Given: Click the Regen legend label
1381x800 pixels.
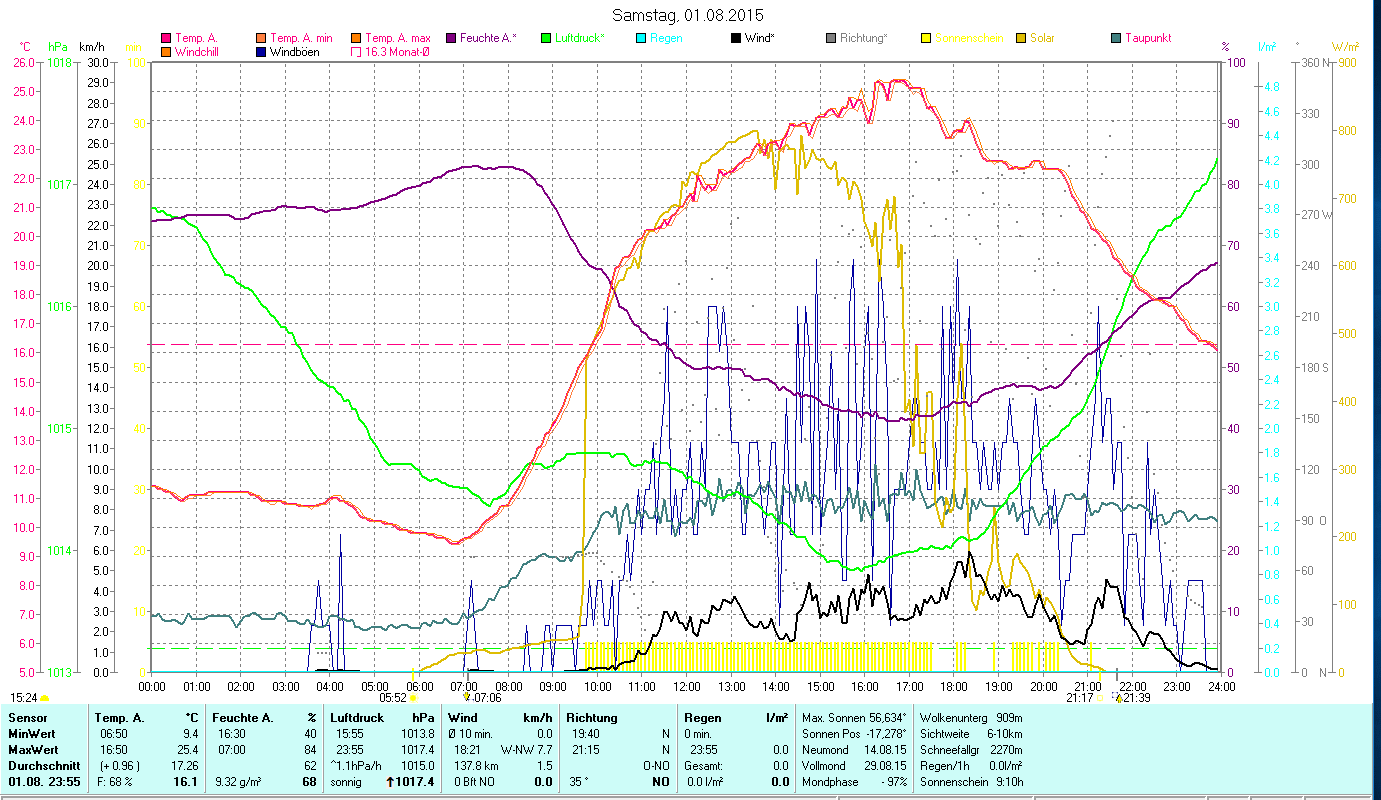Looking at the screenshot, I should tap(667, 38).
